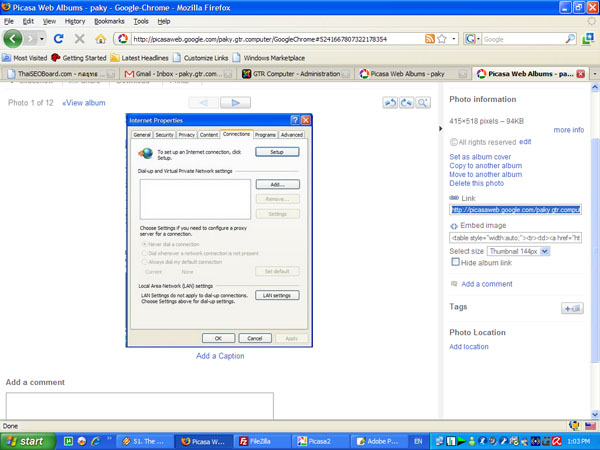Rotate the photo clockwise
The image size is (600, 450).
coord(406,103)
